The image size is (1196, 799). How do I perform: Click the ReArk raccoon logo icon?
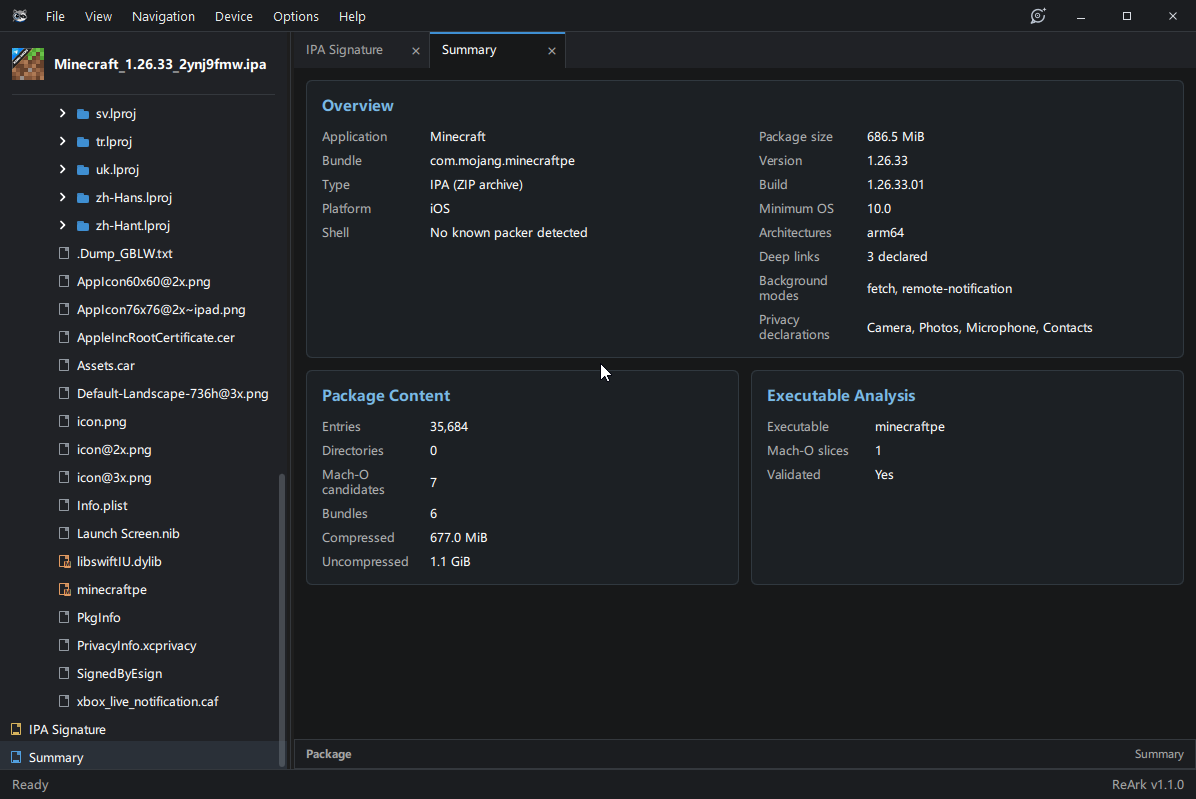[x=20, y=16]
